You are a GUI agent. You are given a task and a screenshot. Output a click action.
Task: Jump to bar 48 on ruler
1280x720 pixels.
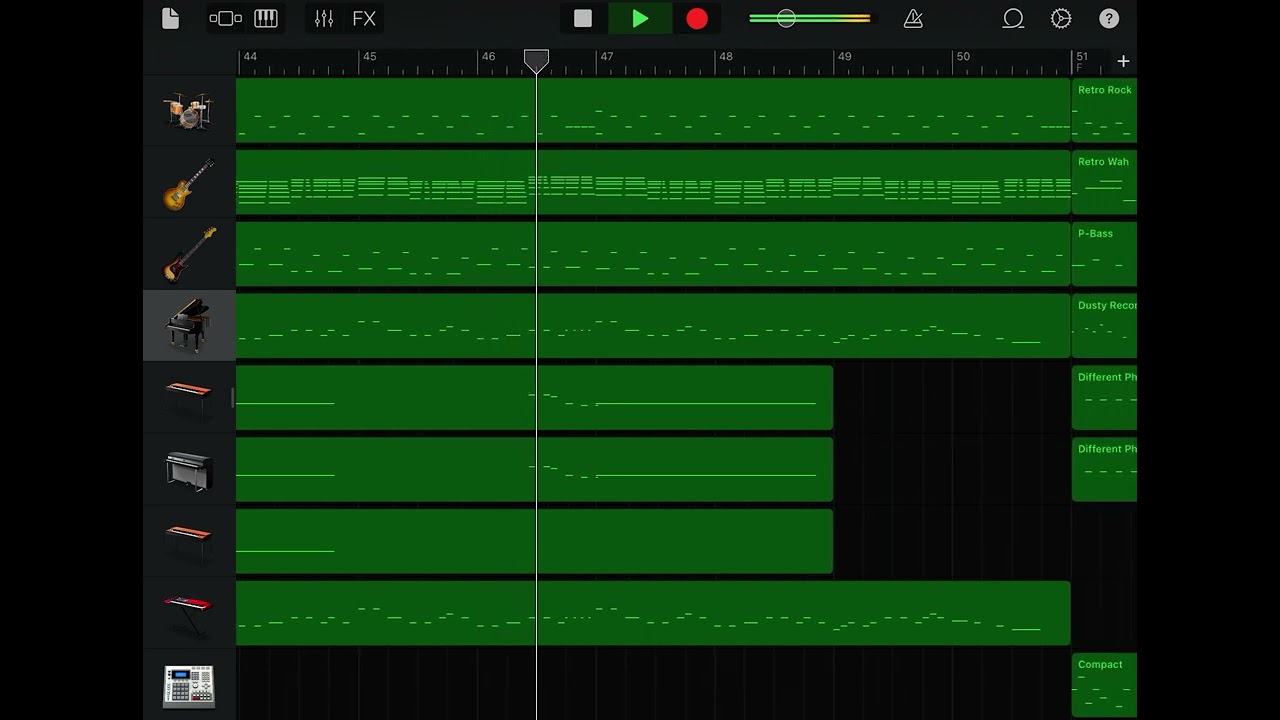click(726, 57)
